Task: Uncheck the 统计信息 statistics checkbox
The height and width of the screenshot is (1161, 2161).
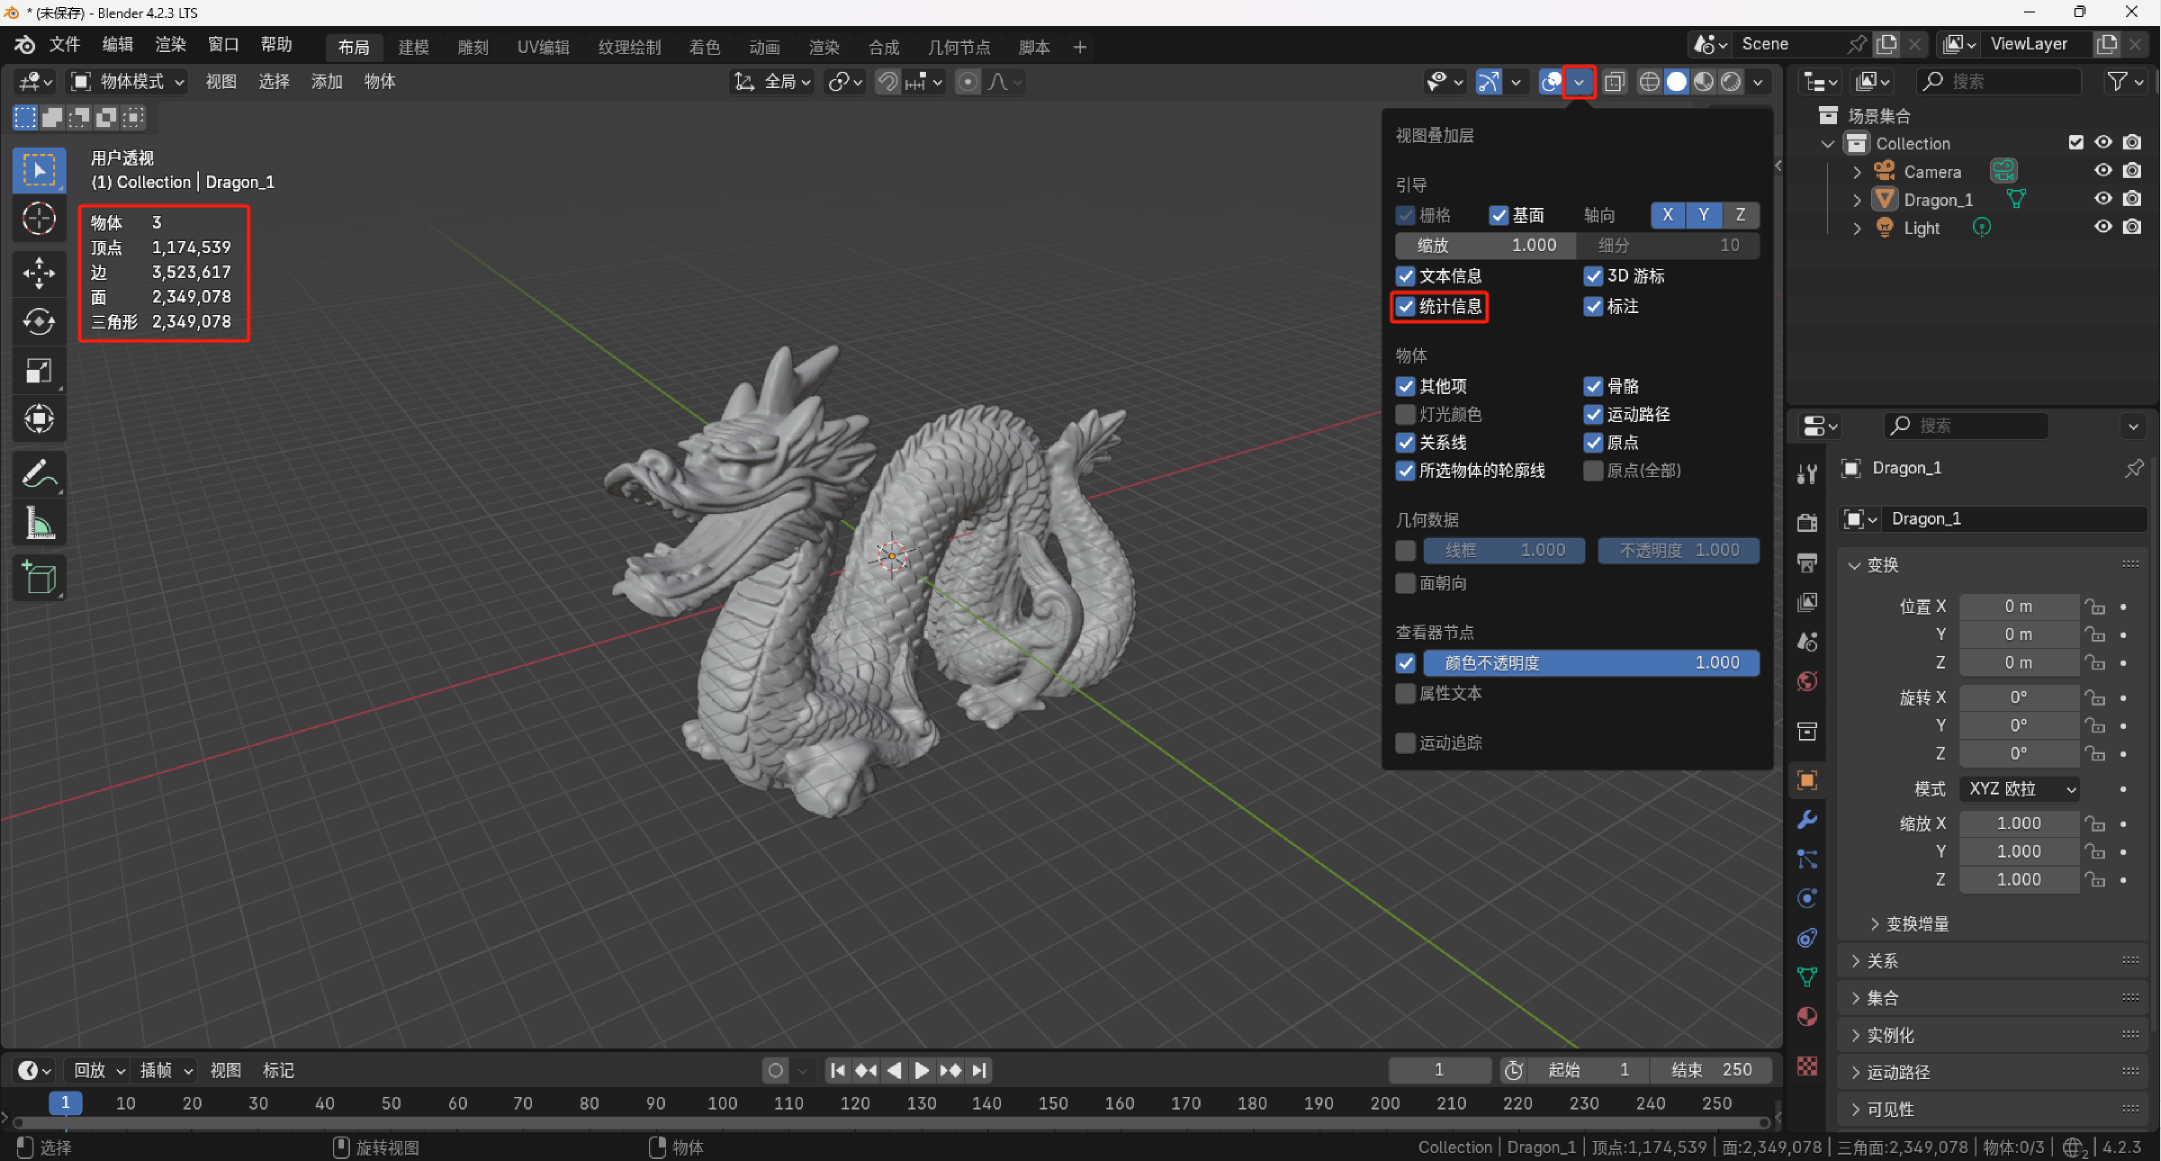Action: pos(1406,306)
